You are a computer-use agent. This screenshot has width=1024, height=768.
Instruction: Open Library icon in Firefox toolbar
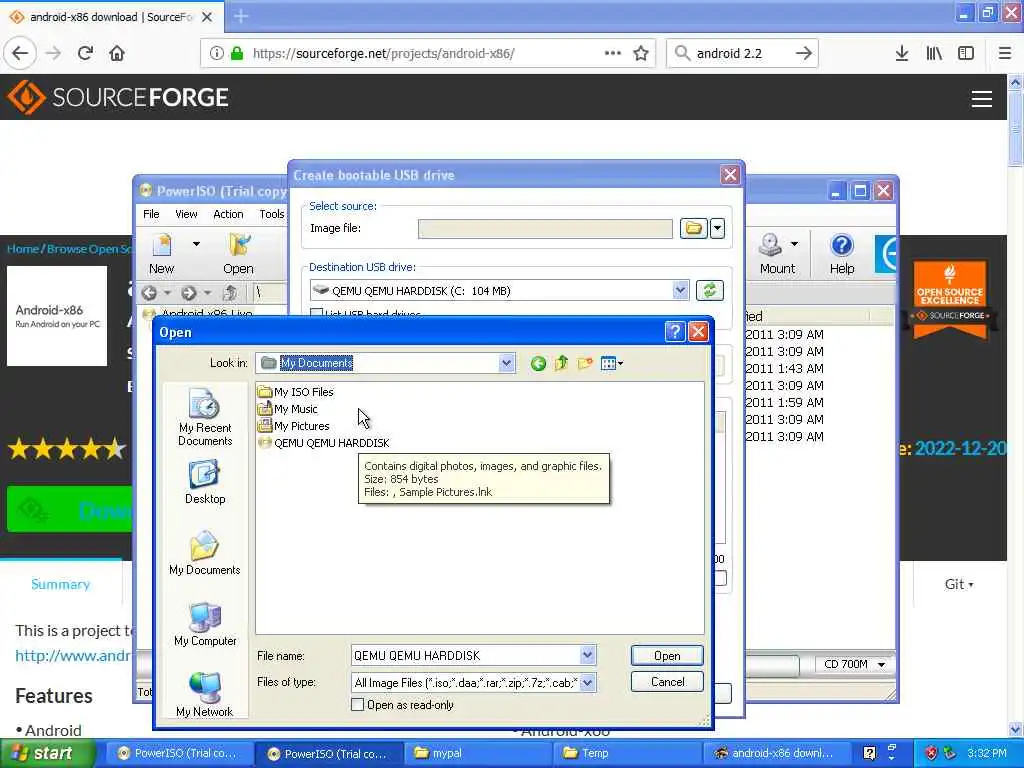pos(934,54)
